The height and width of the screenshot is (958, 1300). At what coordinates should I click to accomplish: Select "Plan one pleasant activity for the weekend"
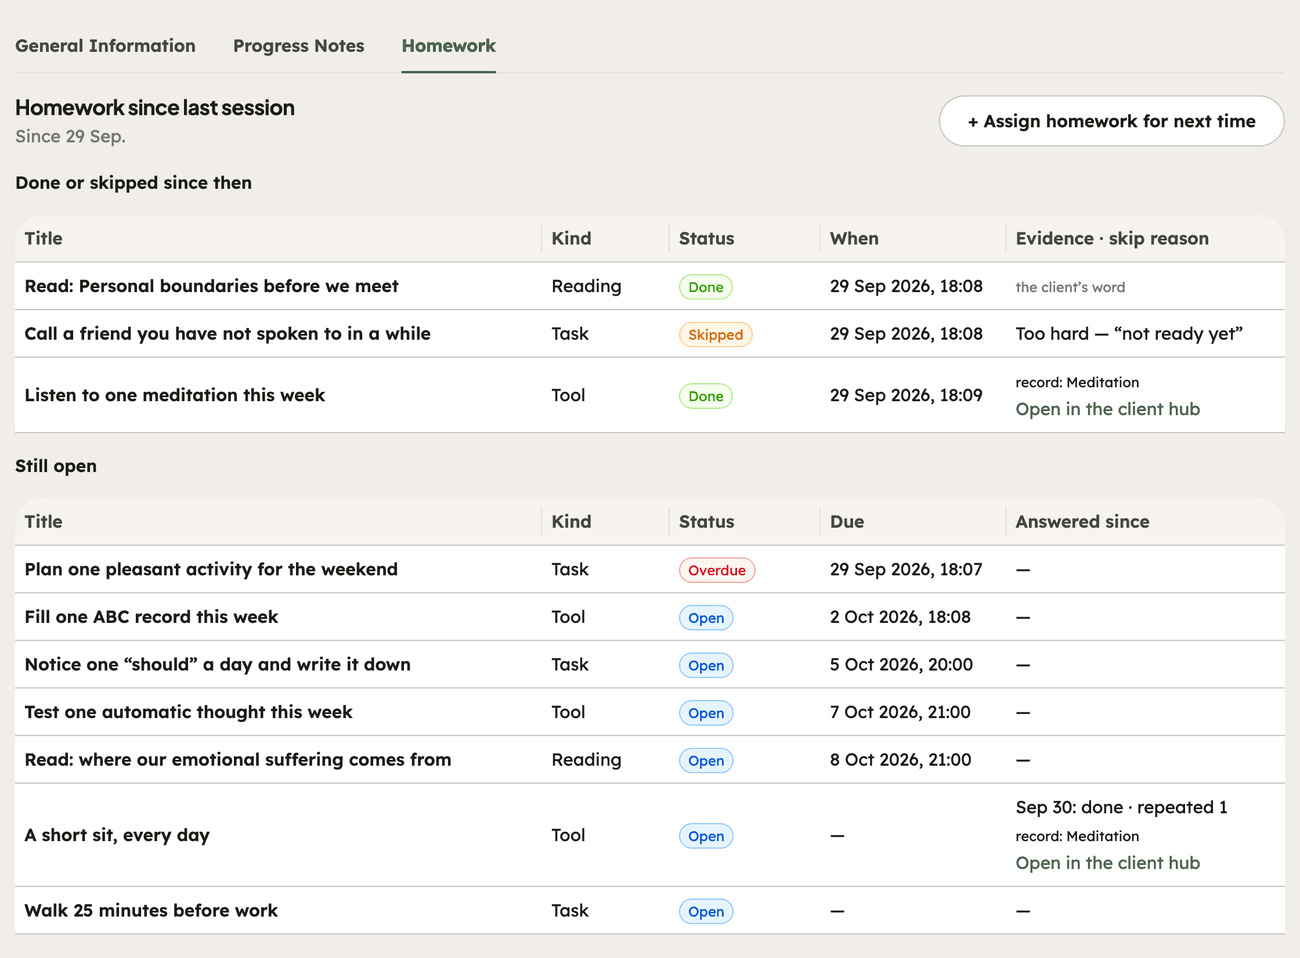pyautogui.click(x=211, y=569)
